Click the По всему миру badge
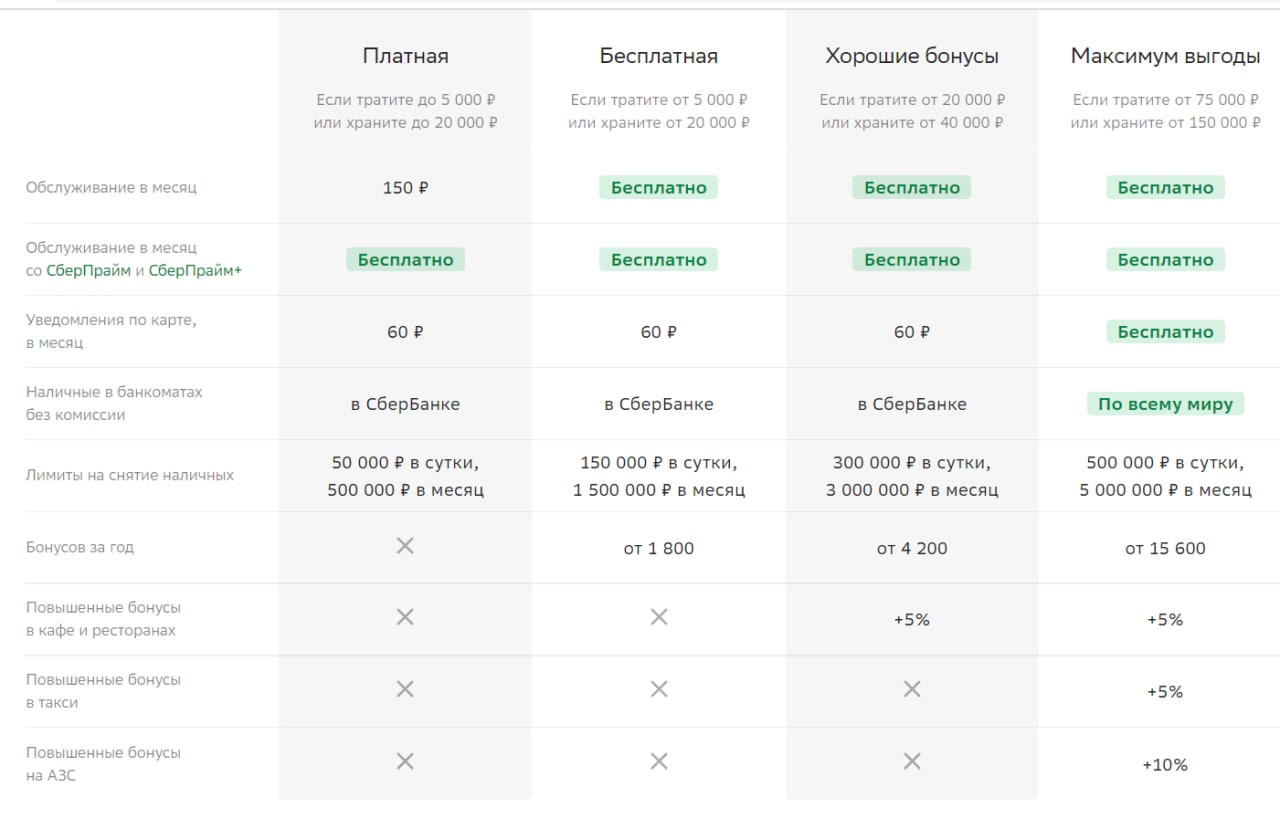Image resolution: width=1280 pixels, height=819 pixels. [x=1165, y=404]
